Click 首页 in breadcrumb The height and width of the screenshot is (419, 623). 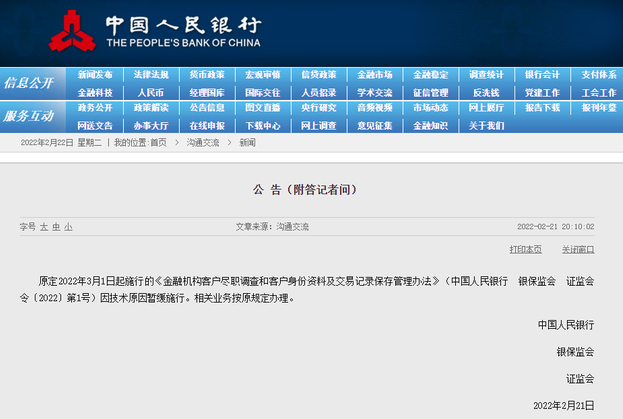(x=158, y=143)
